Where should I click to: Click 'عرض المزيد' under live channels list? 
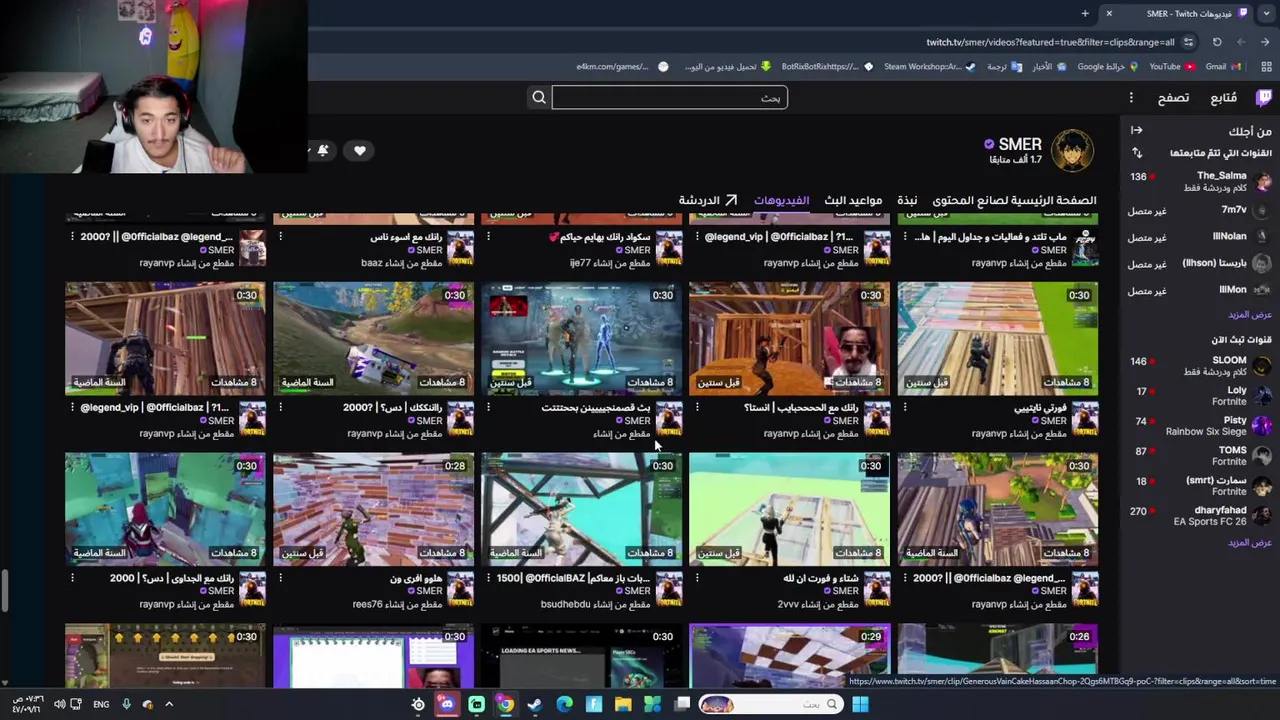(x=1249, y=543)
